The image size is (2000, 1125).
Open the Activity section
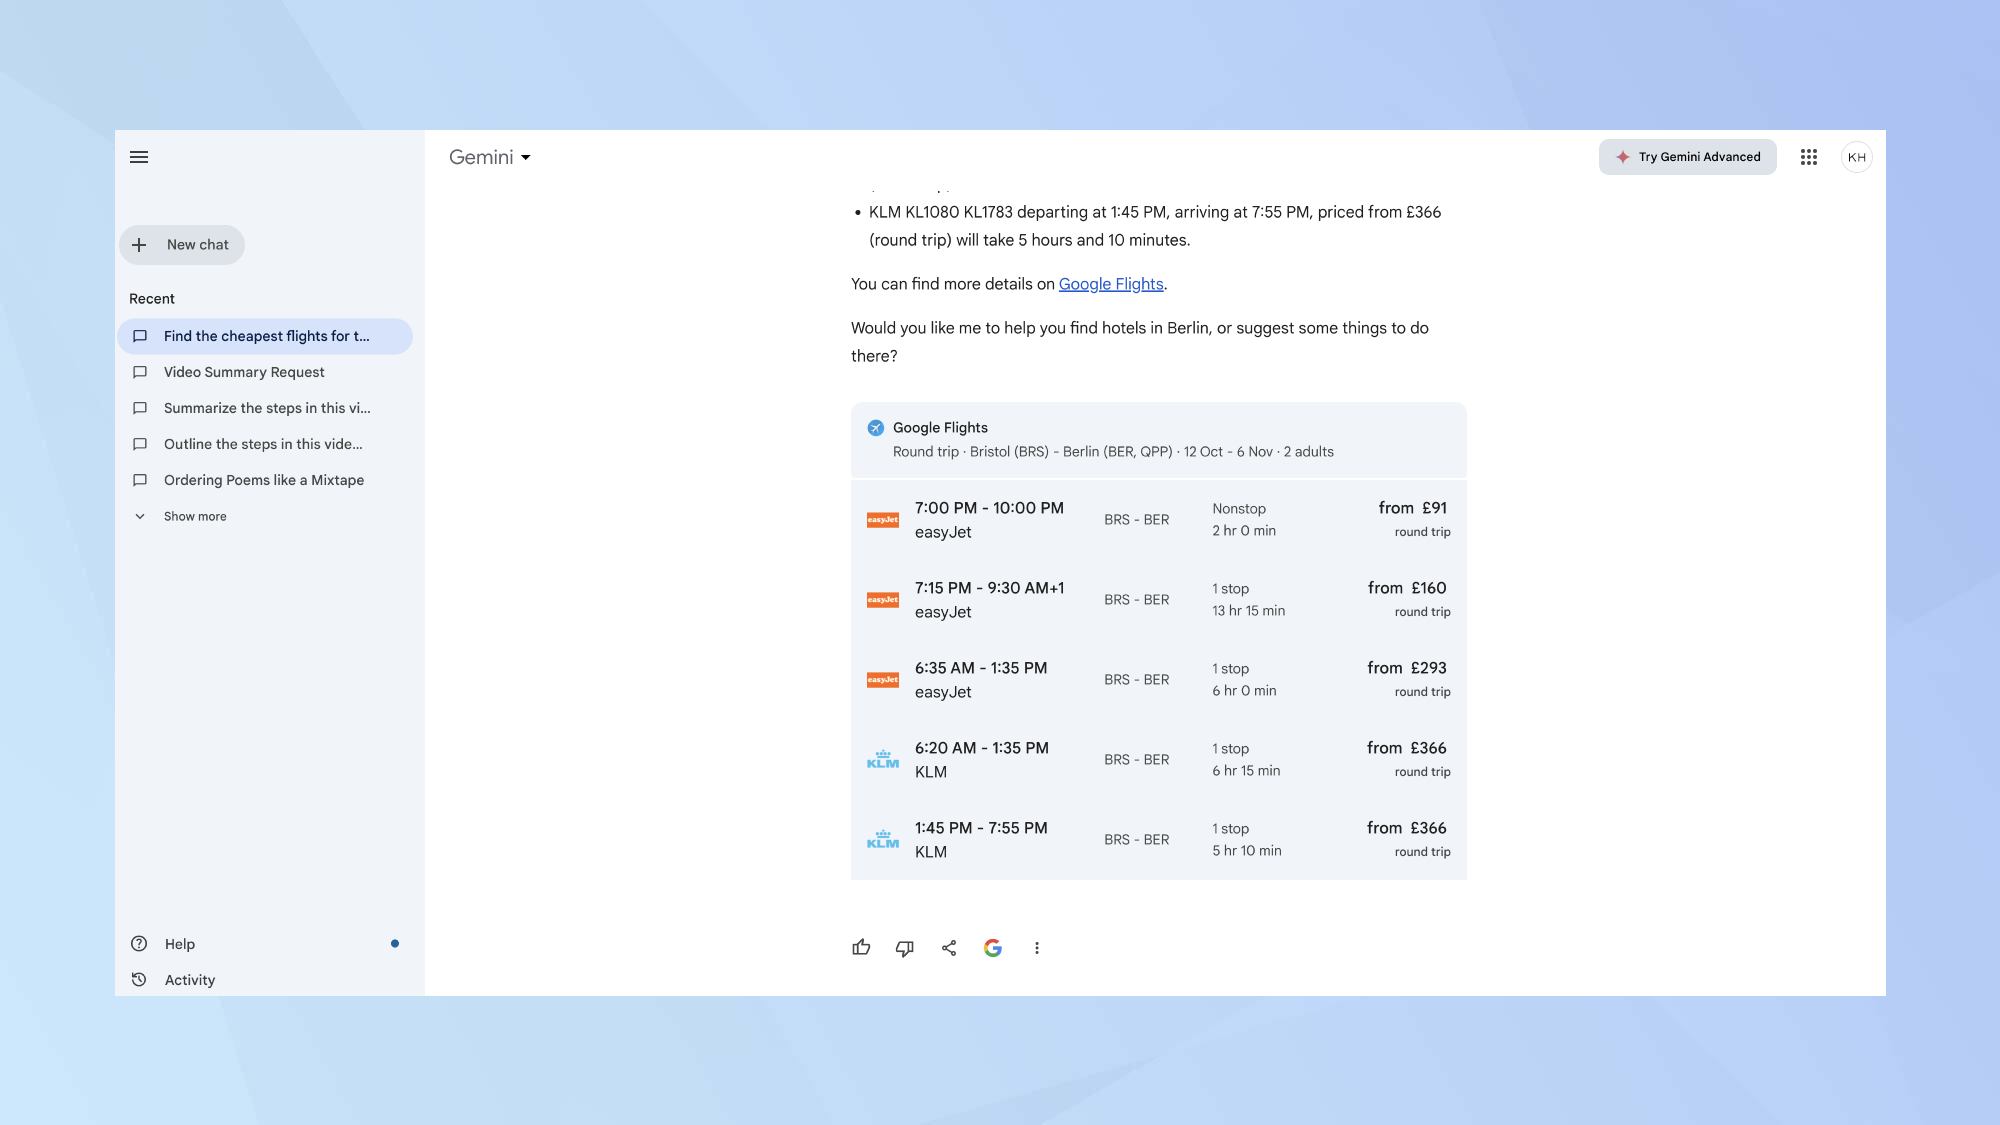click(188, 979)
